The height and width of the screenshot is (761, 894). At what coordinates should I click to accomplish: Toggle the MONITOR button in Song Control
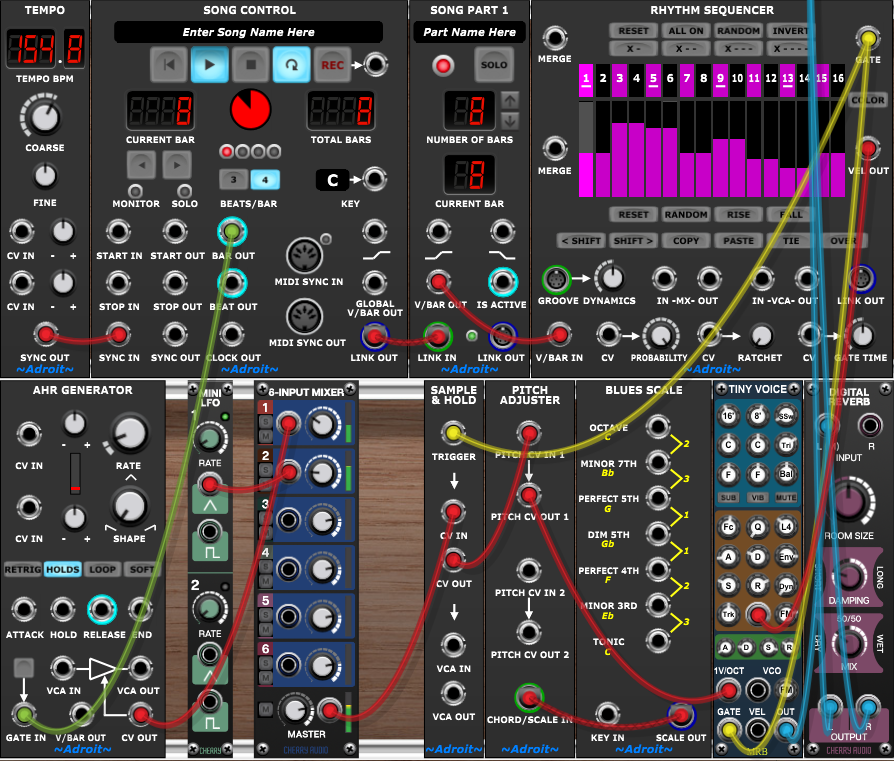(135, 190)
